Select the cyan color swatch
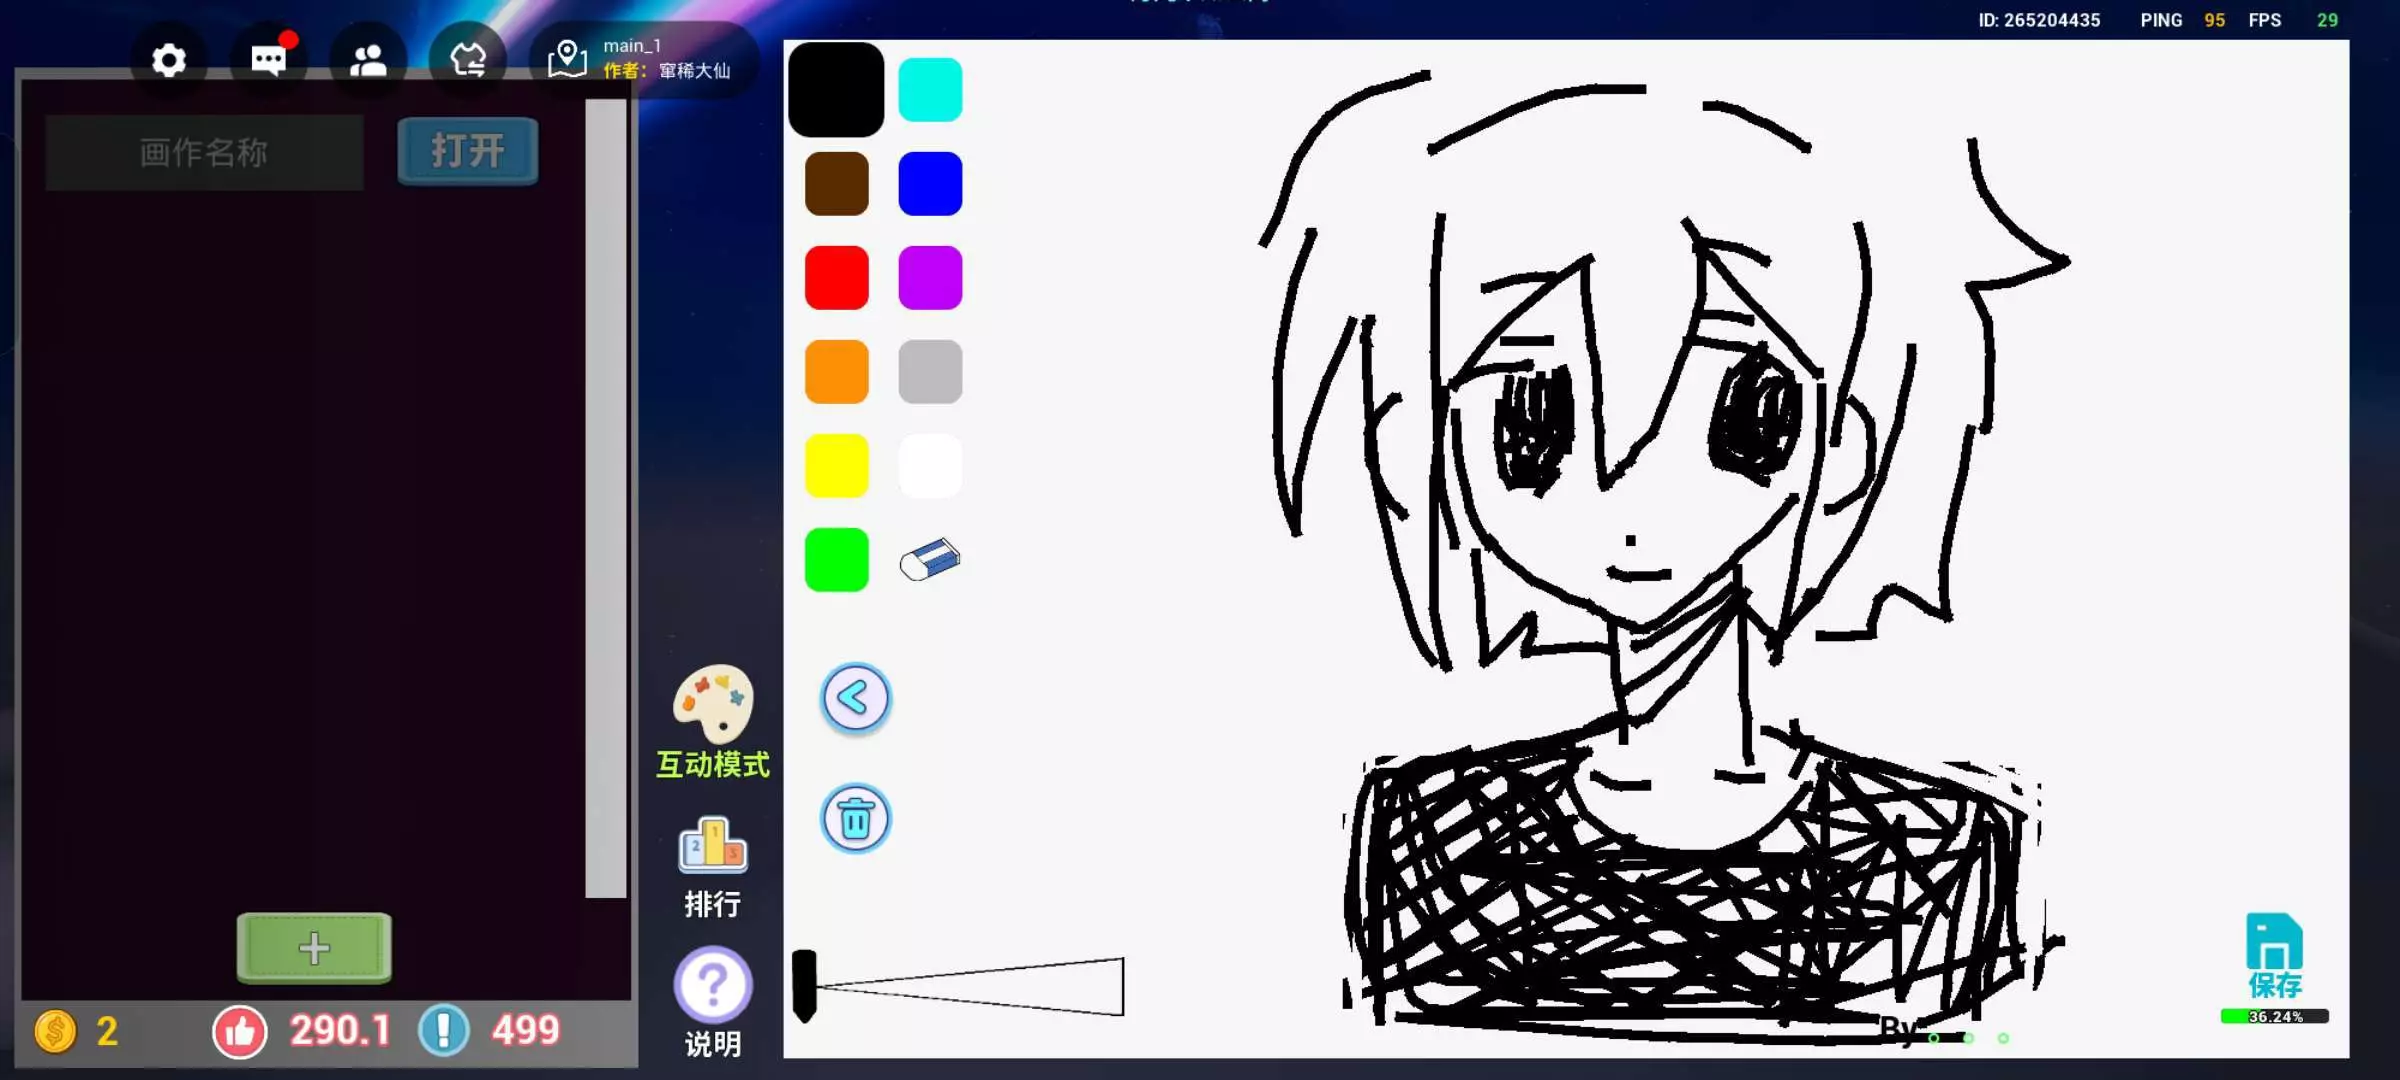Image resolution: width=2400 pixels, height=1080 pixels. pyautogui.click(x=930, y=90)
